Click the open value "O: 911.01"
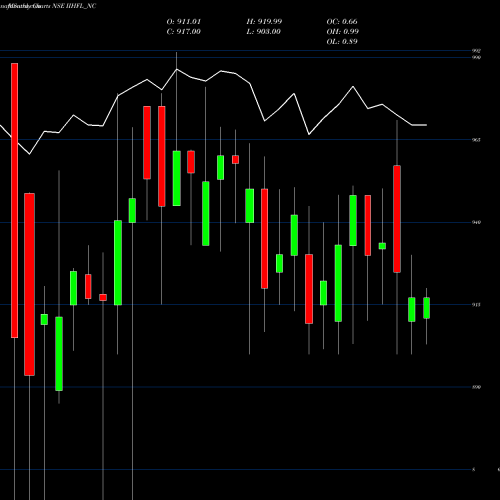 pyautogui.click(x=184, y=22)
